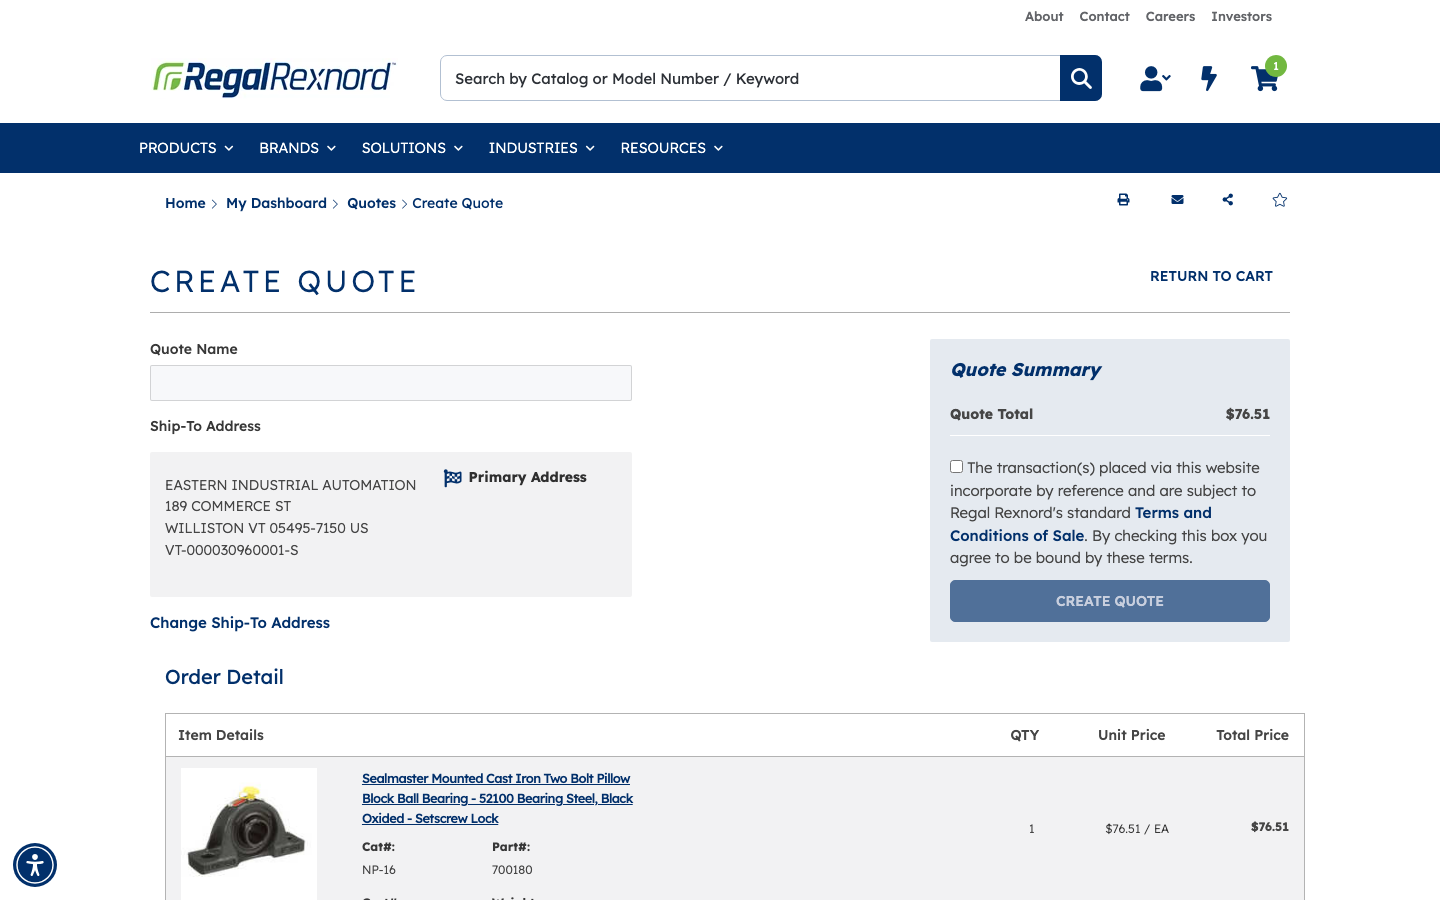Open the user account icon menu
Image resolution: width=1440 pixels, height=900 pixels.
pos(1155,78)
